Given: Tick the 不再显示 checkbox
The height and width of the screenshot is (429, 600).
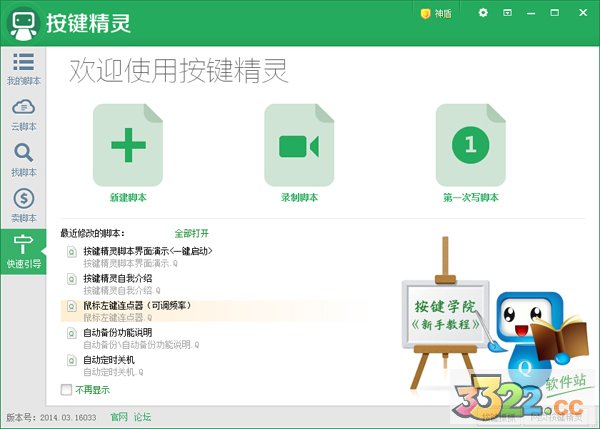Looking at the screenshot, I should (66, 390).
